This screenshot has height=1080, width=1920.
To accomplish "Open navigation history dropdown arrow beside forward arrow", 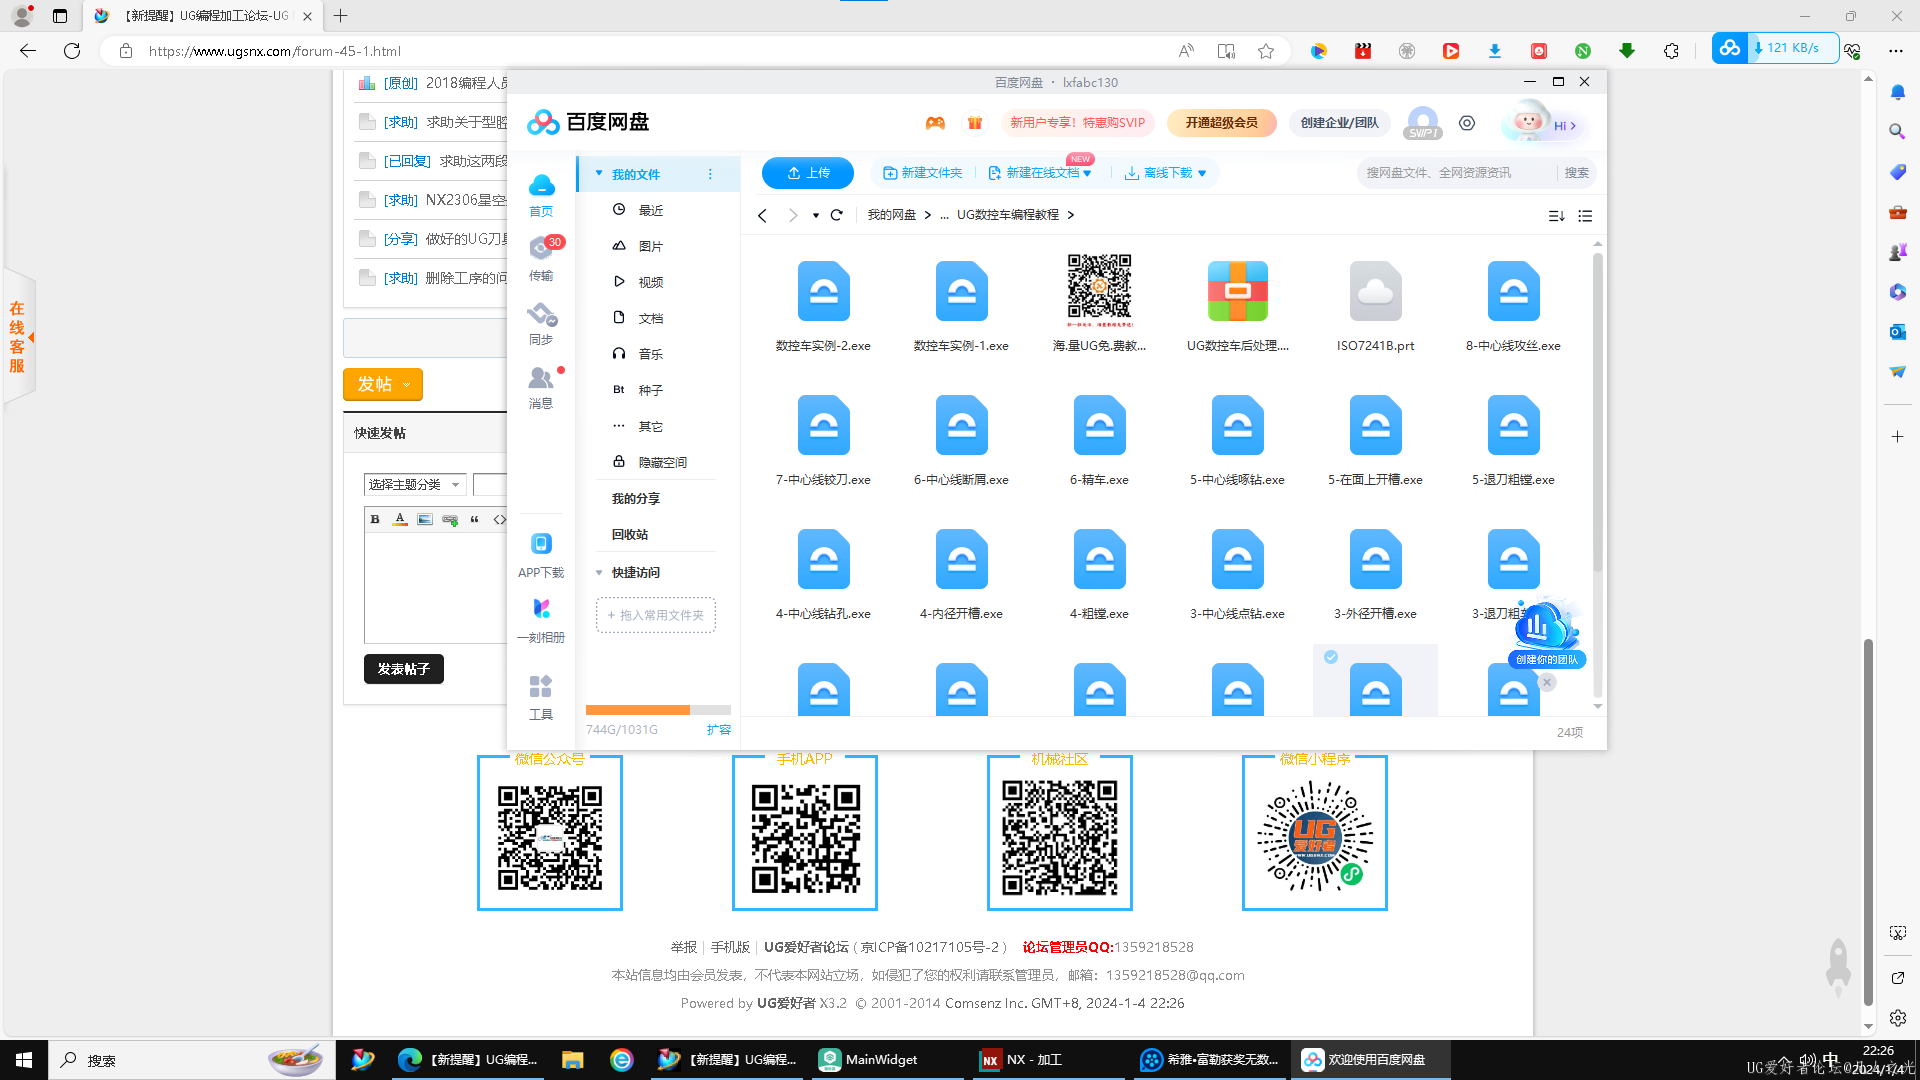I will (816, 216).
